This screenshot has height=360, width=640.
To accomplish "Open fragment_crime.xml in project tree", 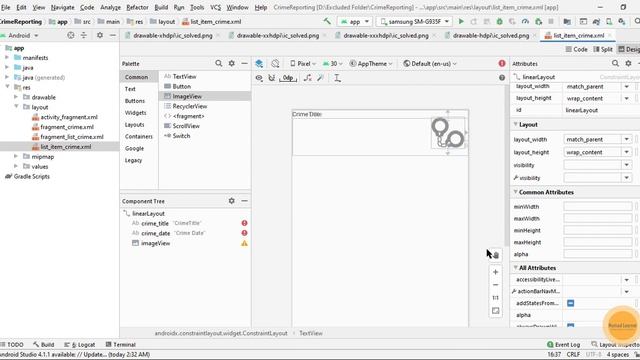I will pos(67,127).
